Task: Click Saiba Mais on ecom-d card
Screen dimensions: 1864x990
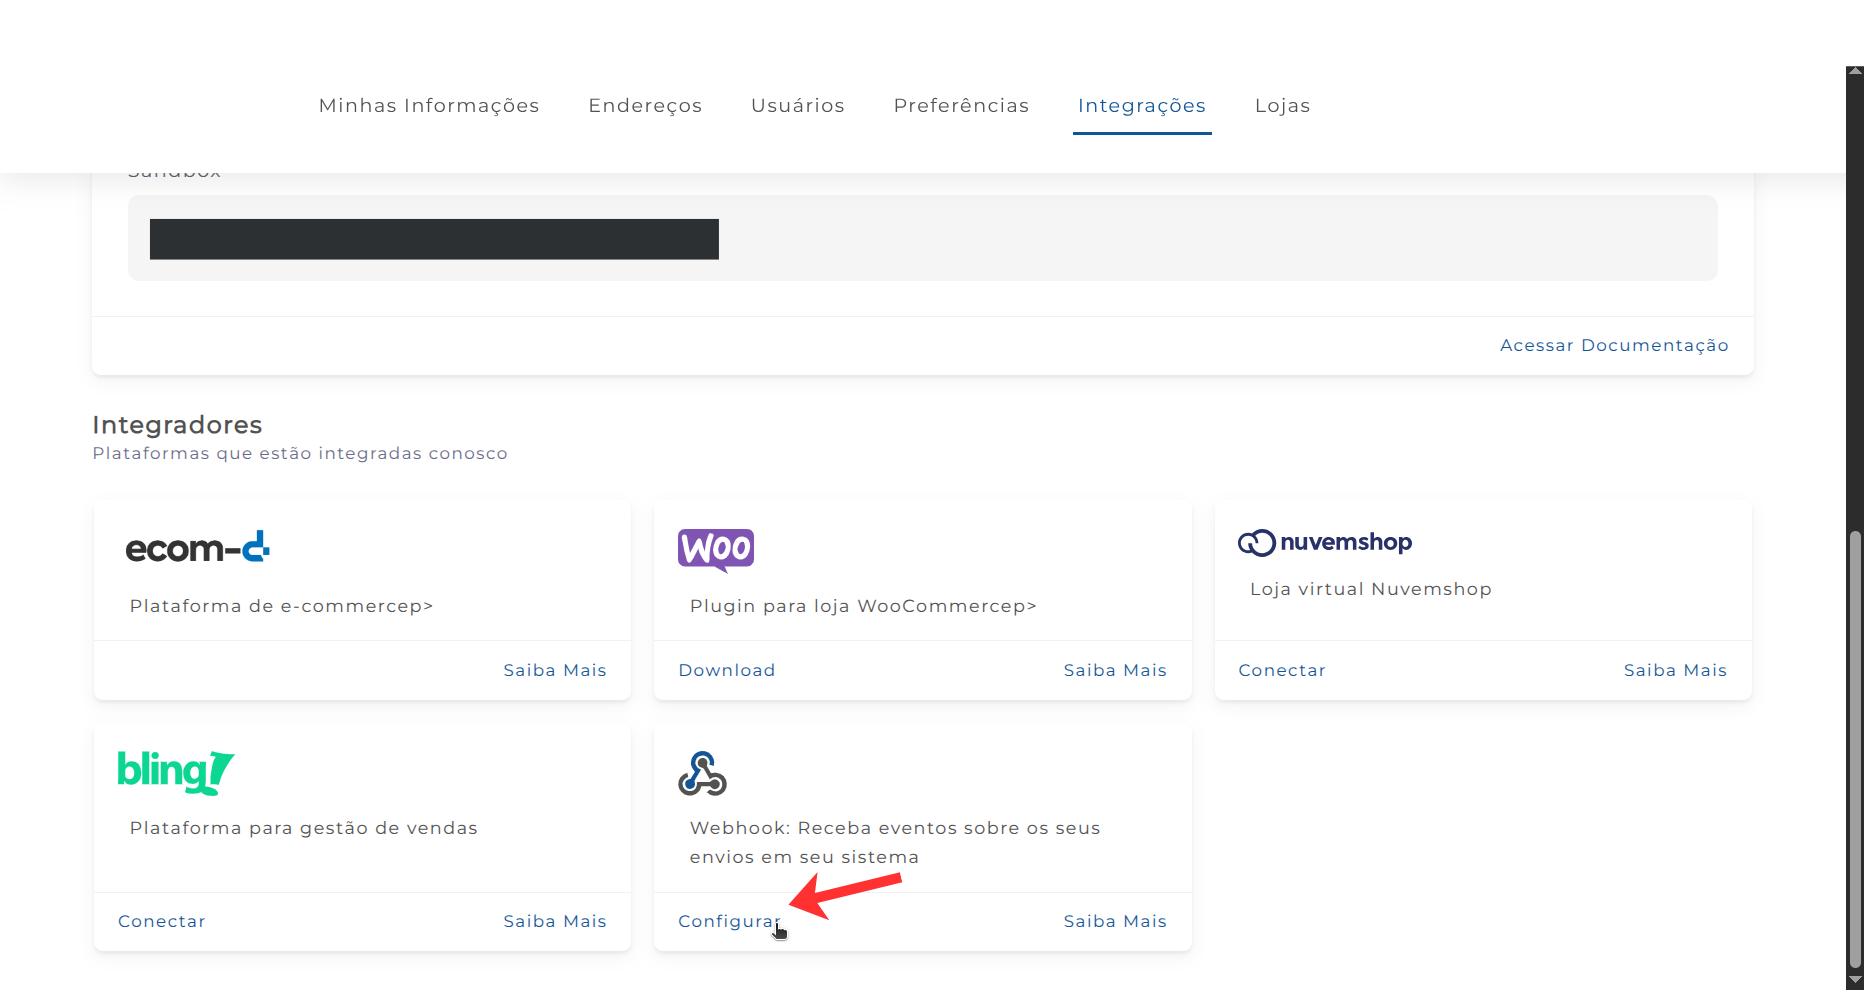Action: point(555,670)
